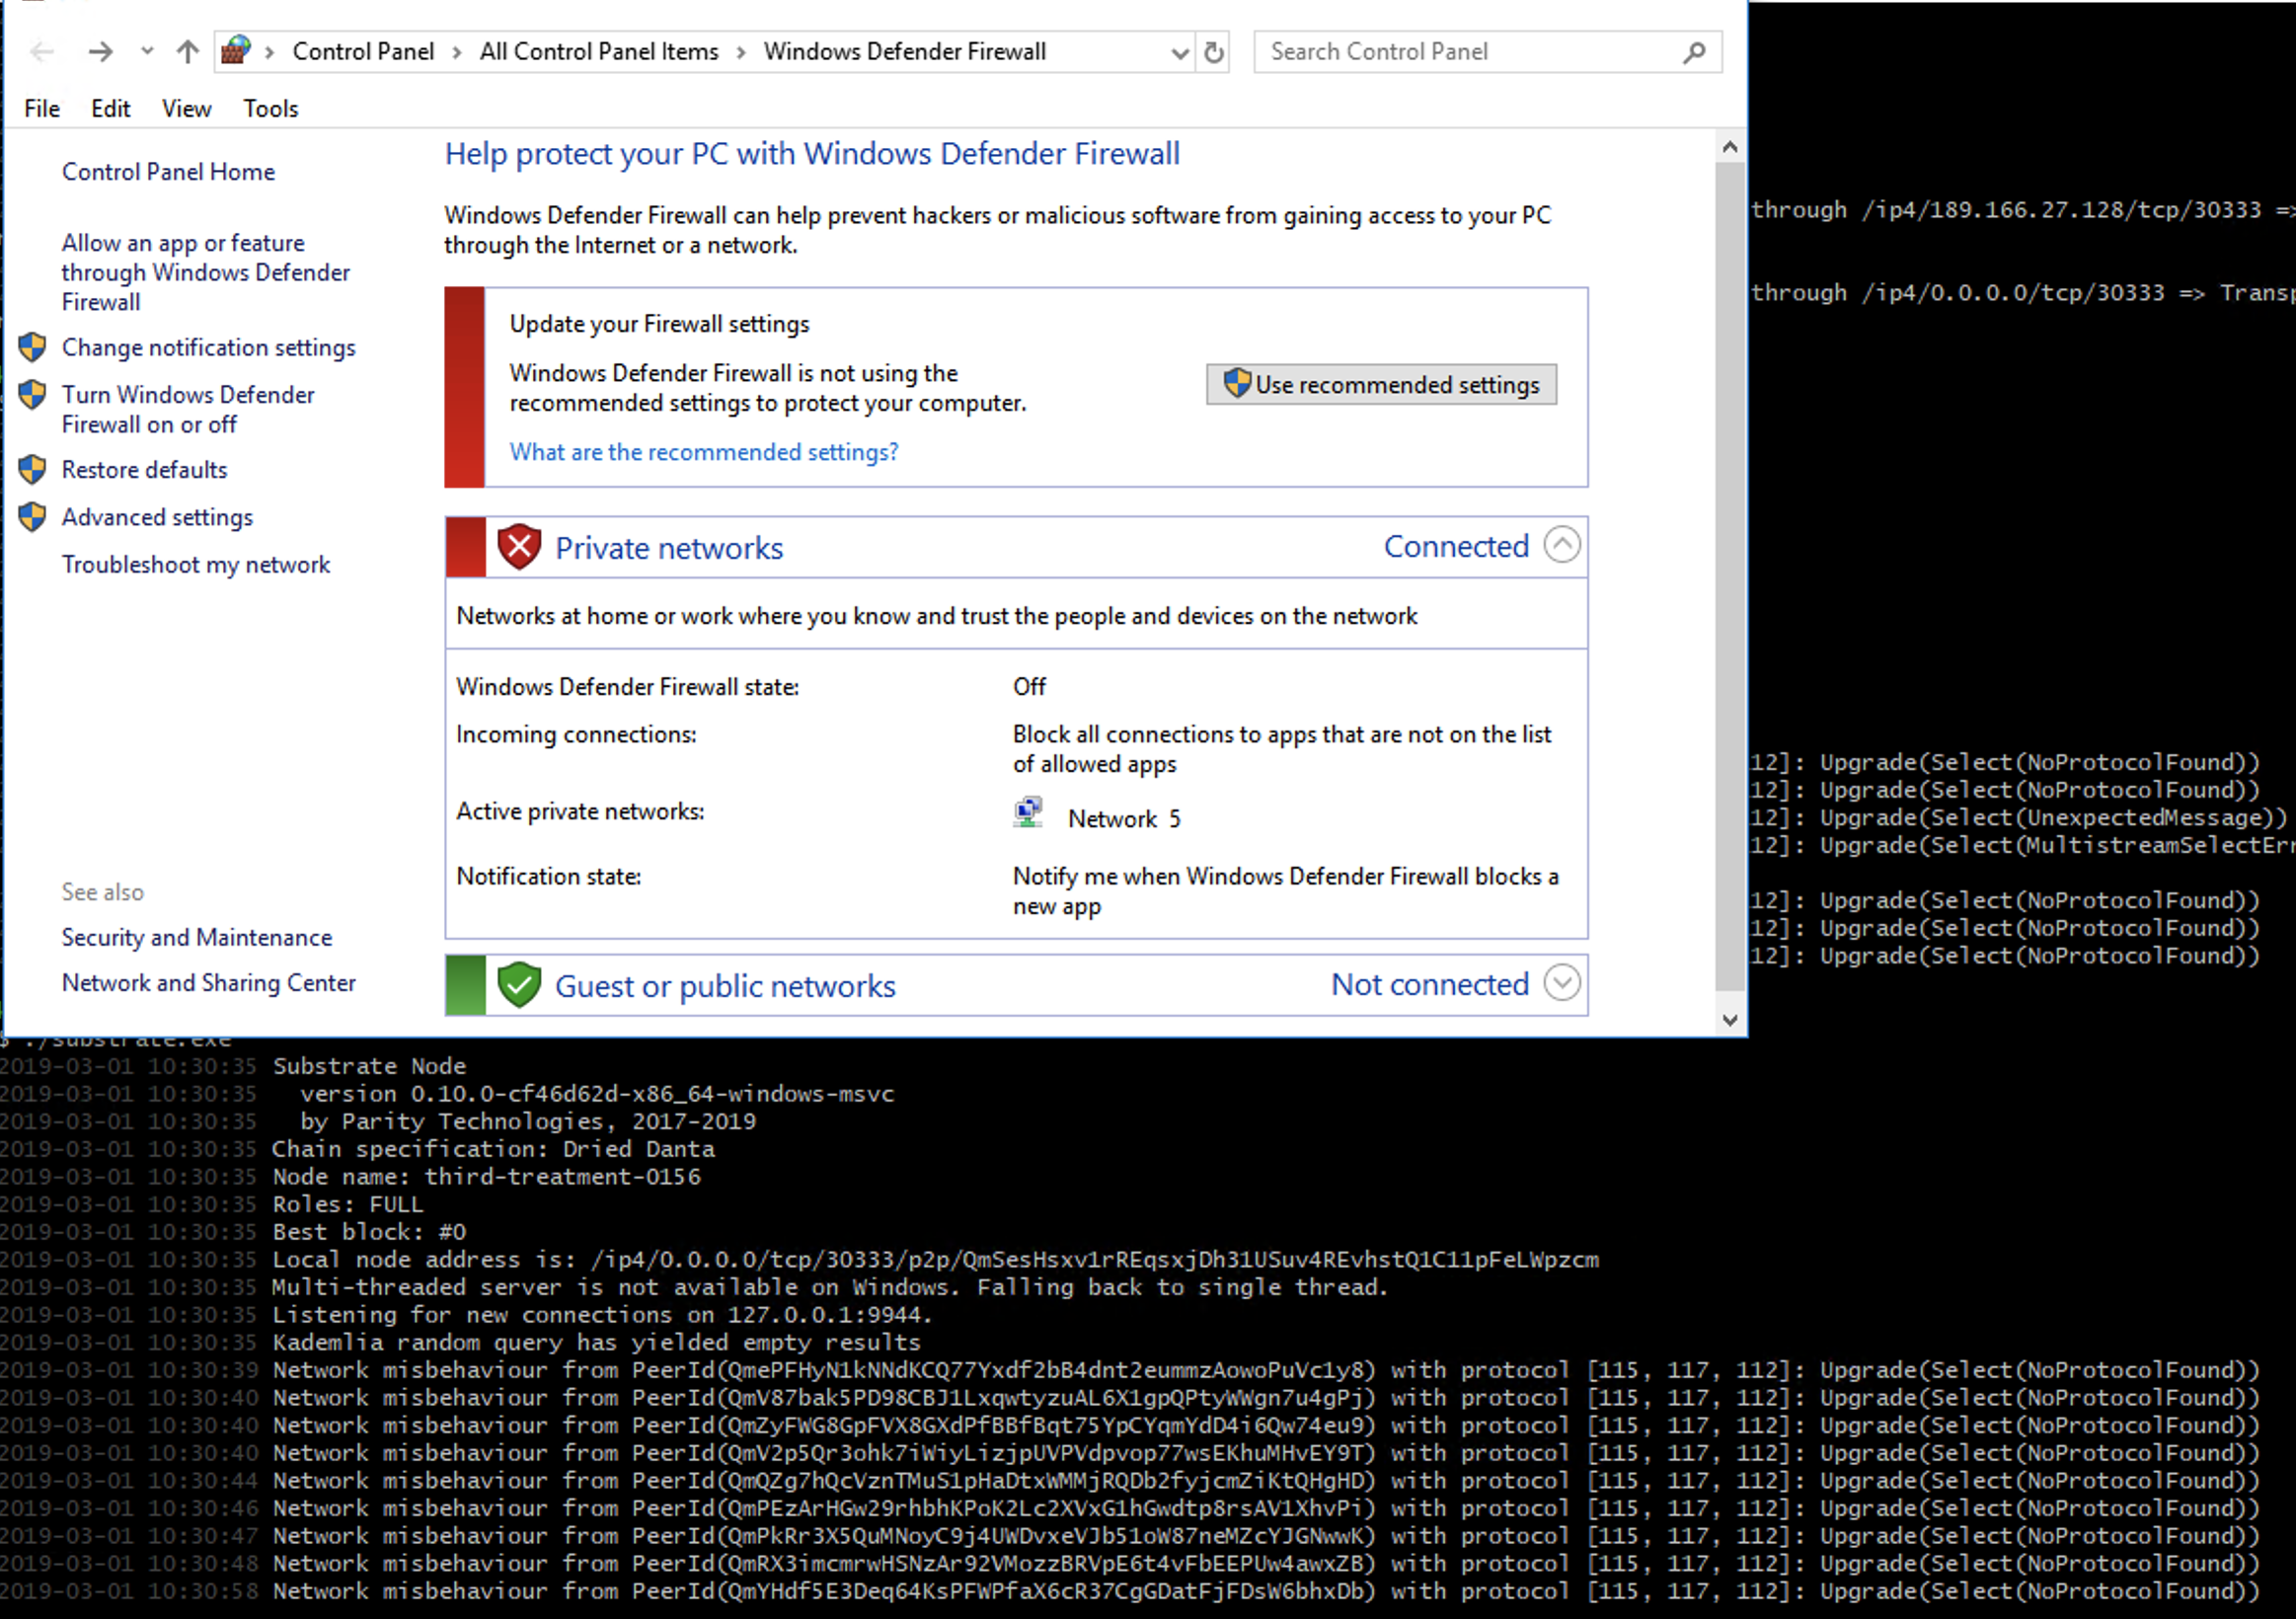This screenshot has width=2296, height=1619.
Task: Click the Private networks heading
Action: click(x=669, y=548)
